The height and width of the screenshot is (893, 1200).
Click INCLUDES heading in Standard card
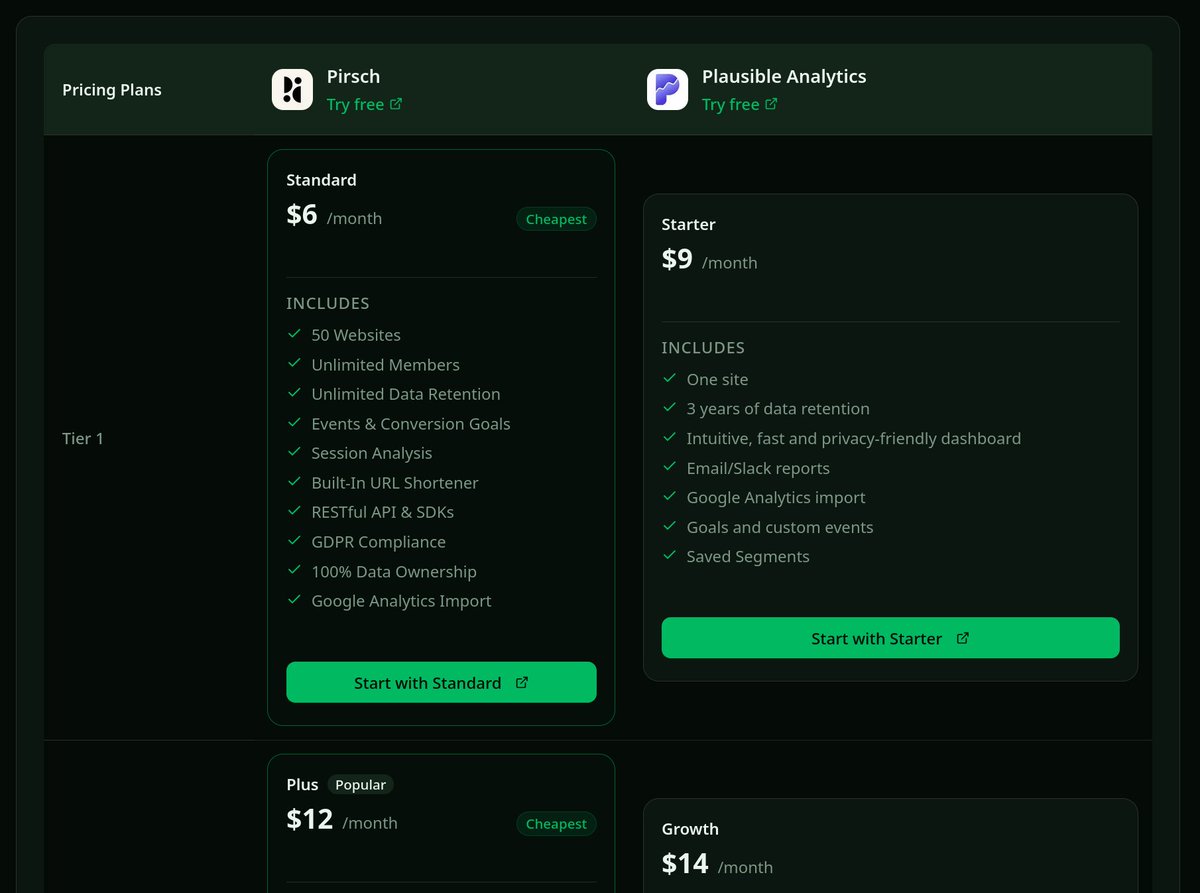click(x=328, y=303)
